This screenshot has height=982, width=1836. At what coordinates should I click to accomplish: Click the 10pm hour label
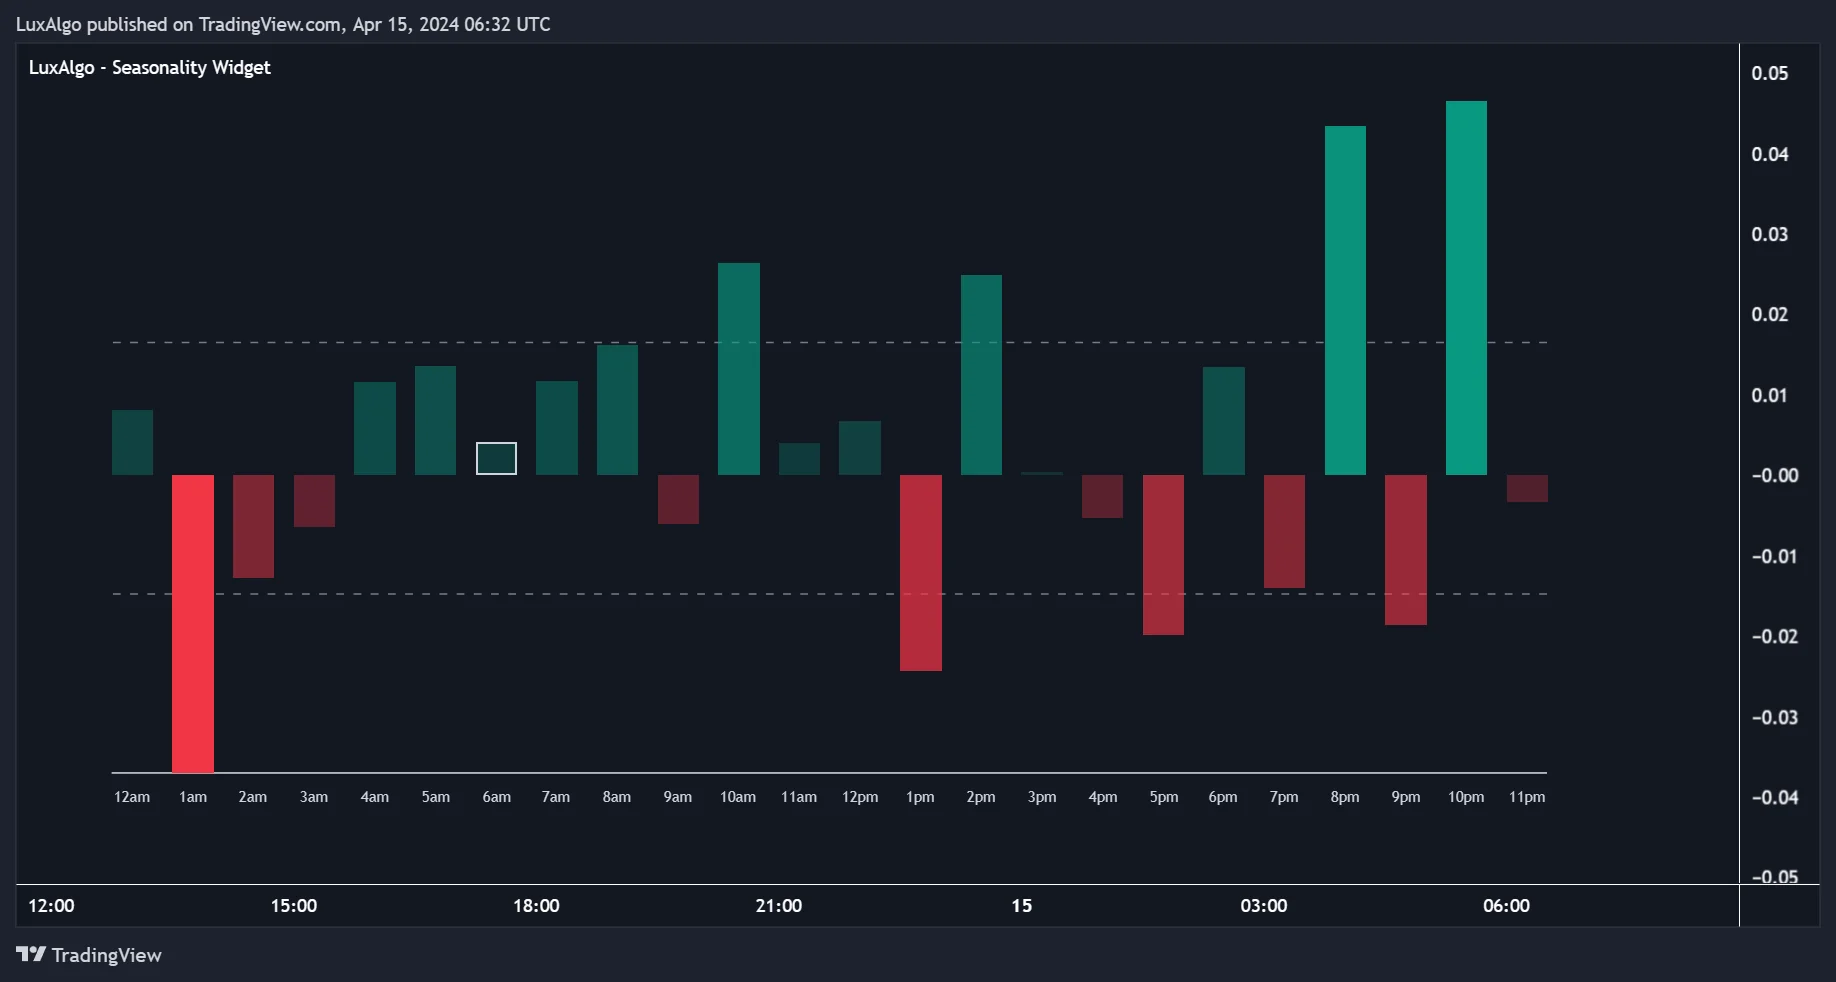click(x=1466, y=797)
